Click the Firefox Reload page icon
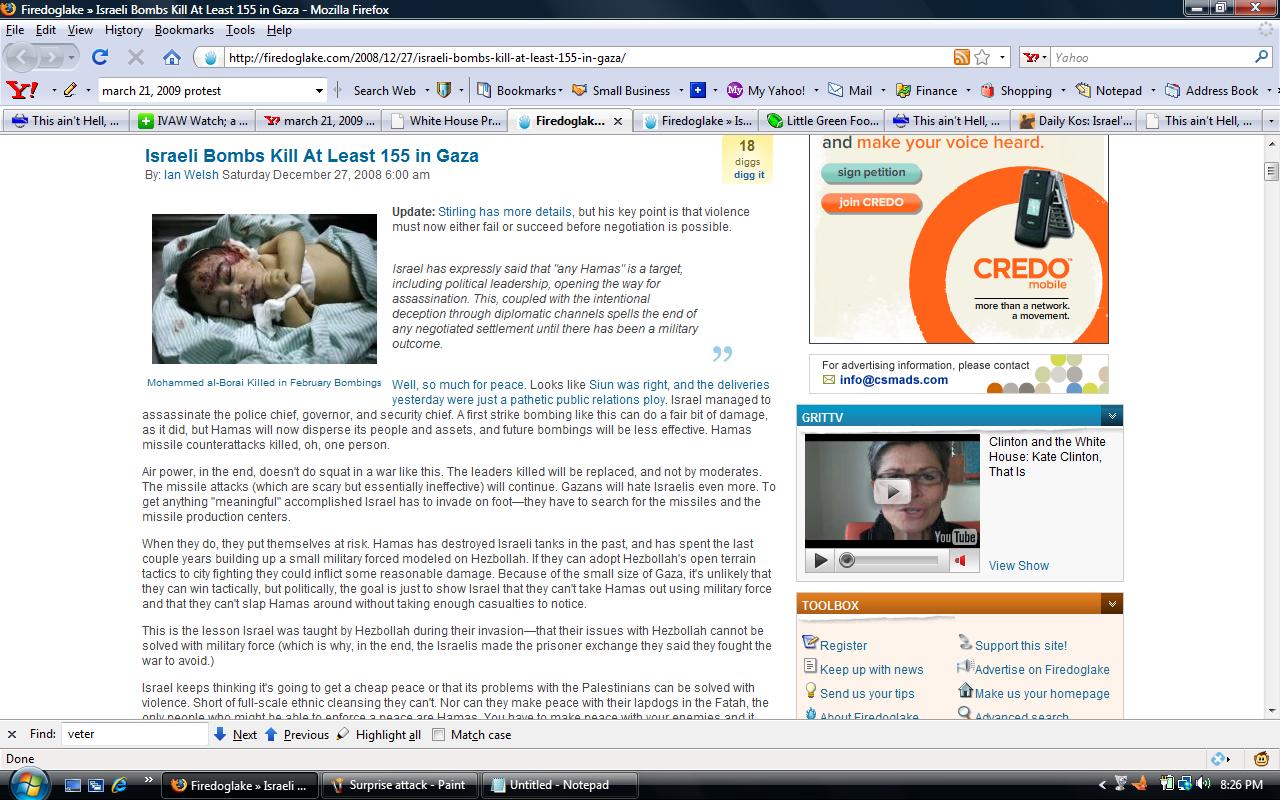Image resolution: width=1280 pixels, height=800 pixels. [100, 57]
